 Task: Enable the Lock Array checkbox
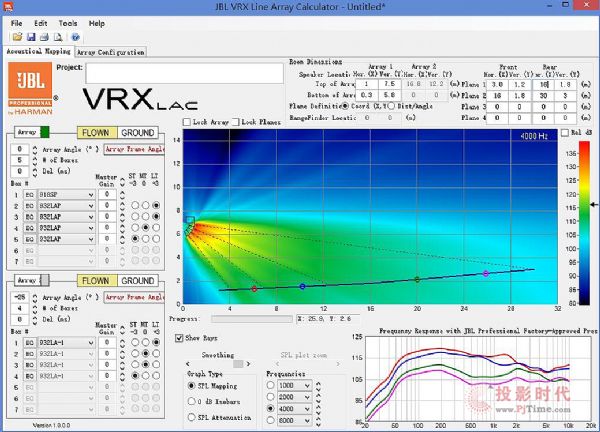[x=187, y=122]
